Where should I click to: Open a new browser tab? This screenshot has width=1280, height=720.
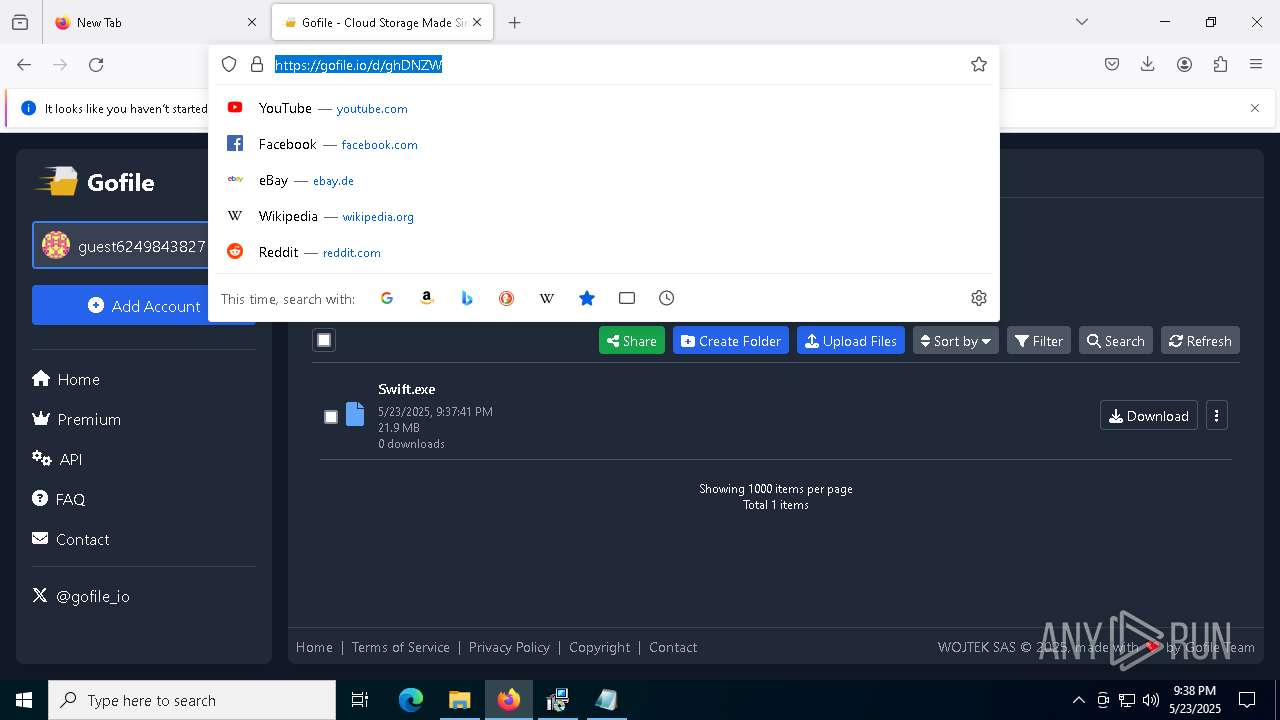coord(515,22)
